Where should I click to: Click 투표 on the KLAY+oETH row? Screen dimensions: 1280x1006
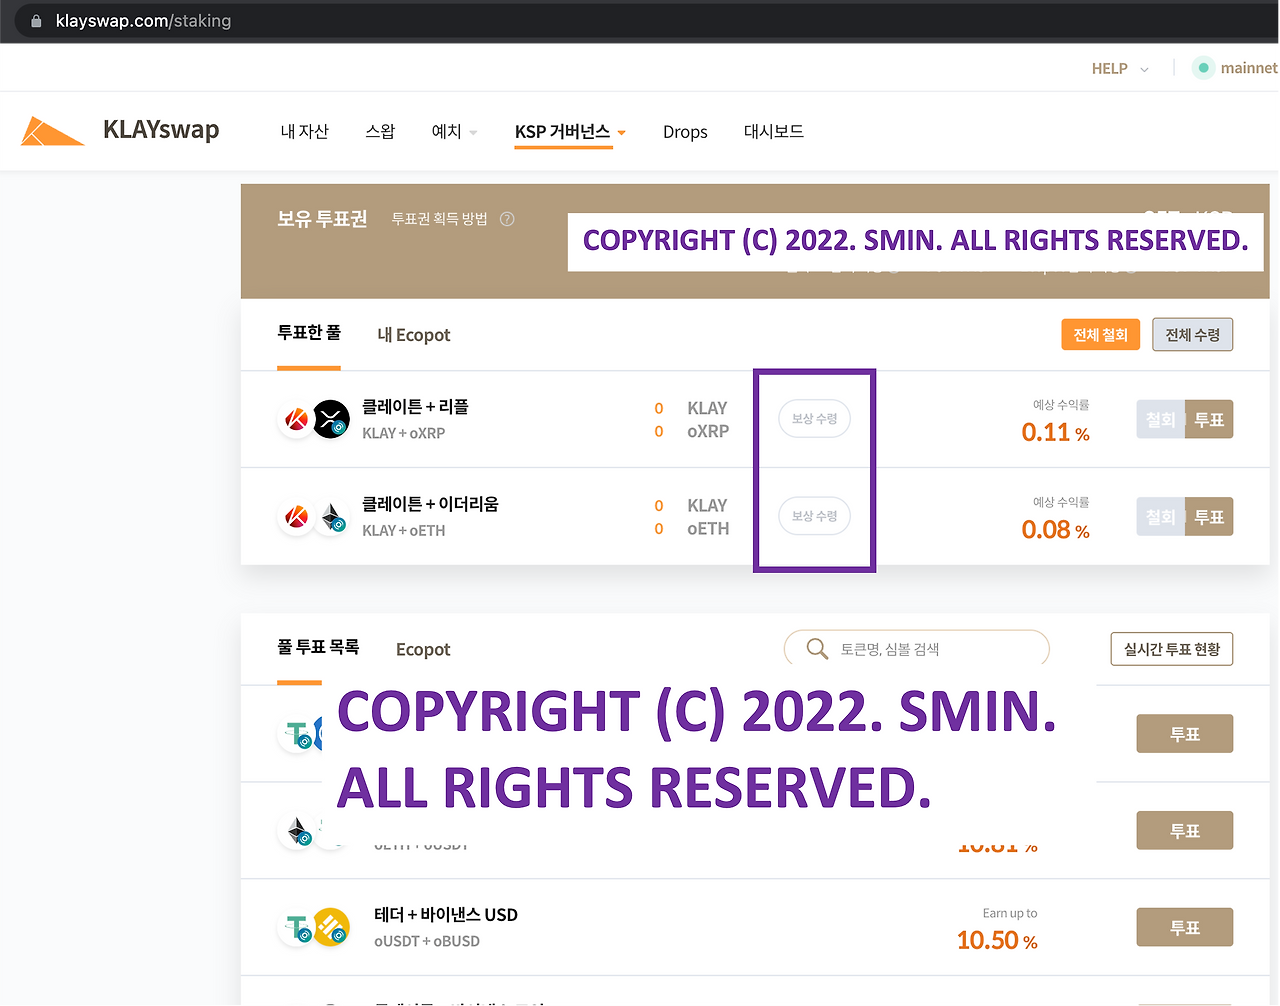1210,517
